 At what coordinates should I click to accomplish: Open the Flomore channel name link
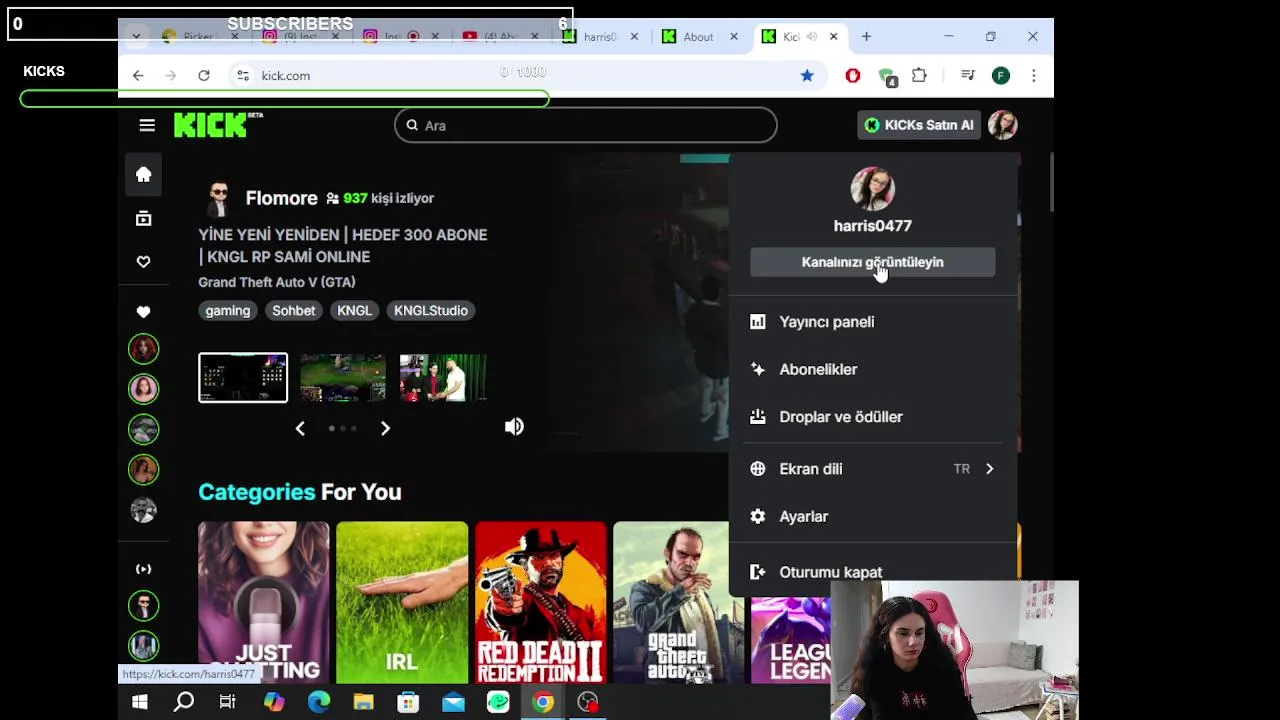[281, 198]
